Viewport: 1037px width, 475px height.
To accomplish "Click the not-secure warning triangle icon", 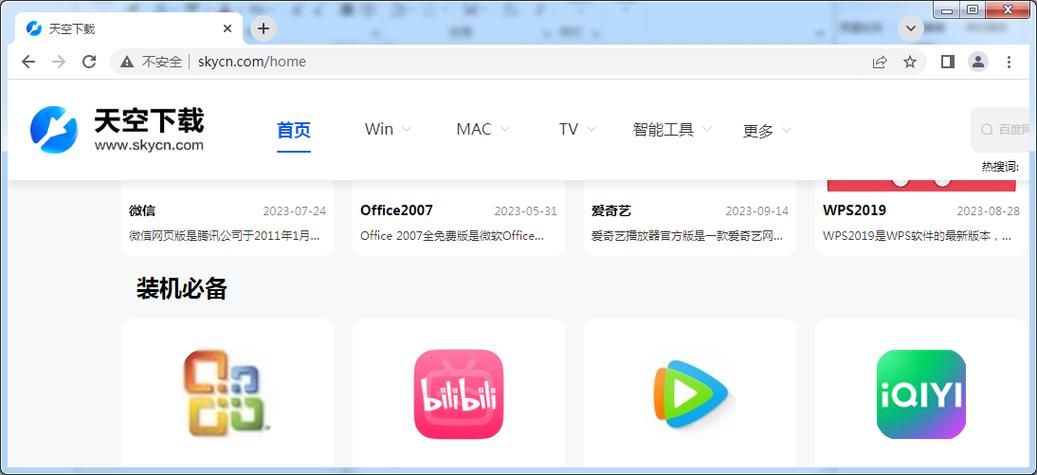I will pyautogui.click(x=127, y=62).
